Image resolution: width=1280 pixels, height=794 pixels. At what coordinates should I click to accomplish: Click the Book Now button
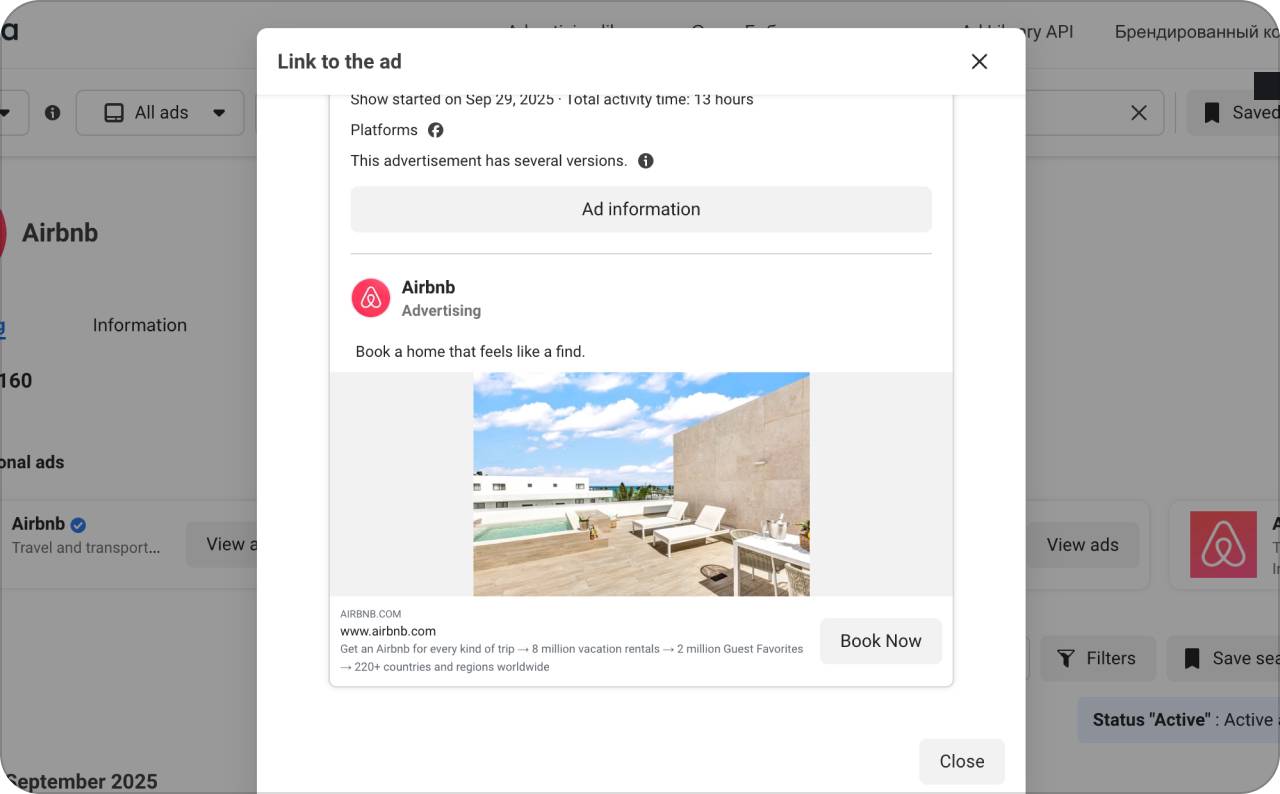880,640
